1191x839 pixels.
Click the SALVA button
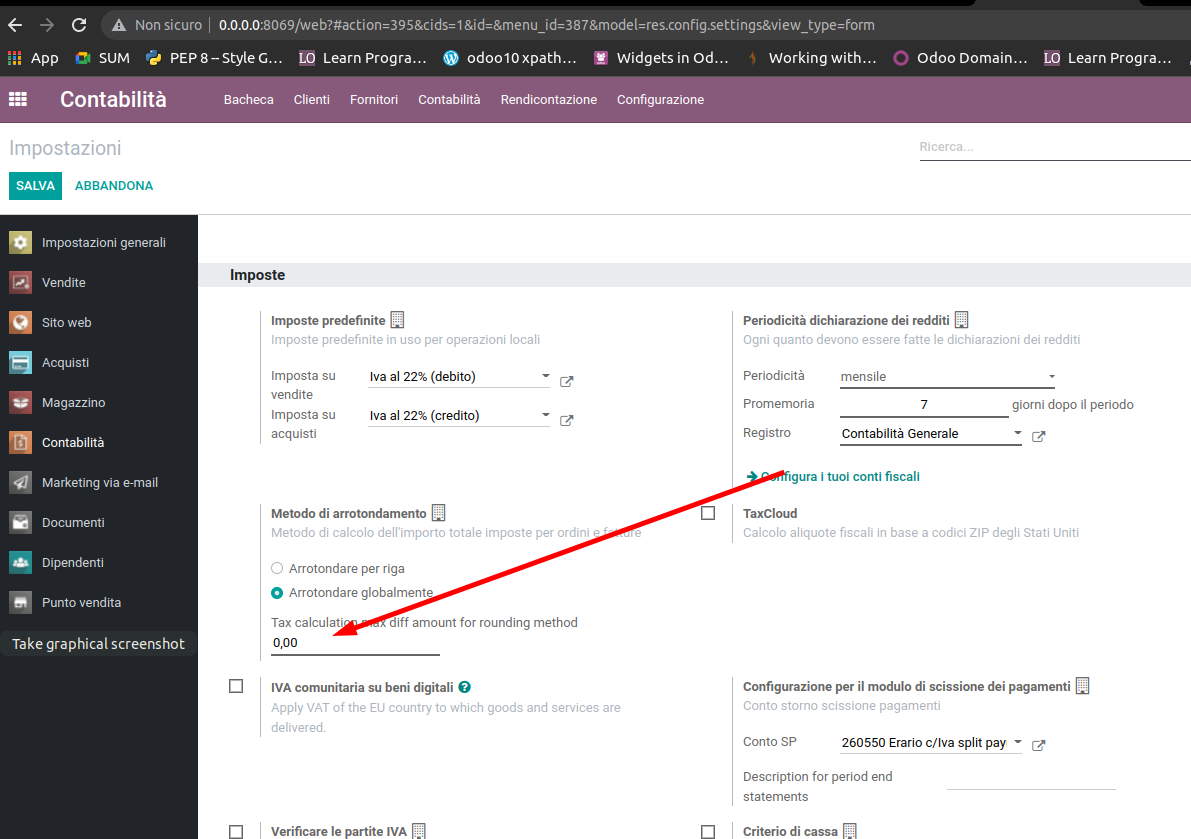coord(36,186)
